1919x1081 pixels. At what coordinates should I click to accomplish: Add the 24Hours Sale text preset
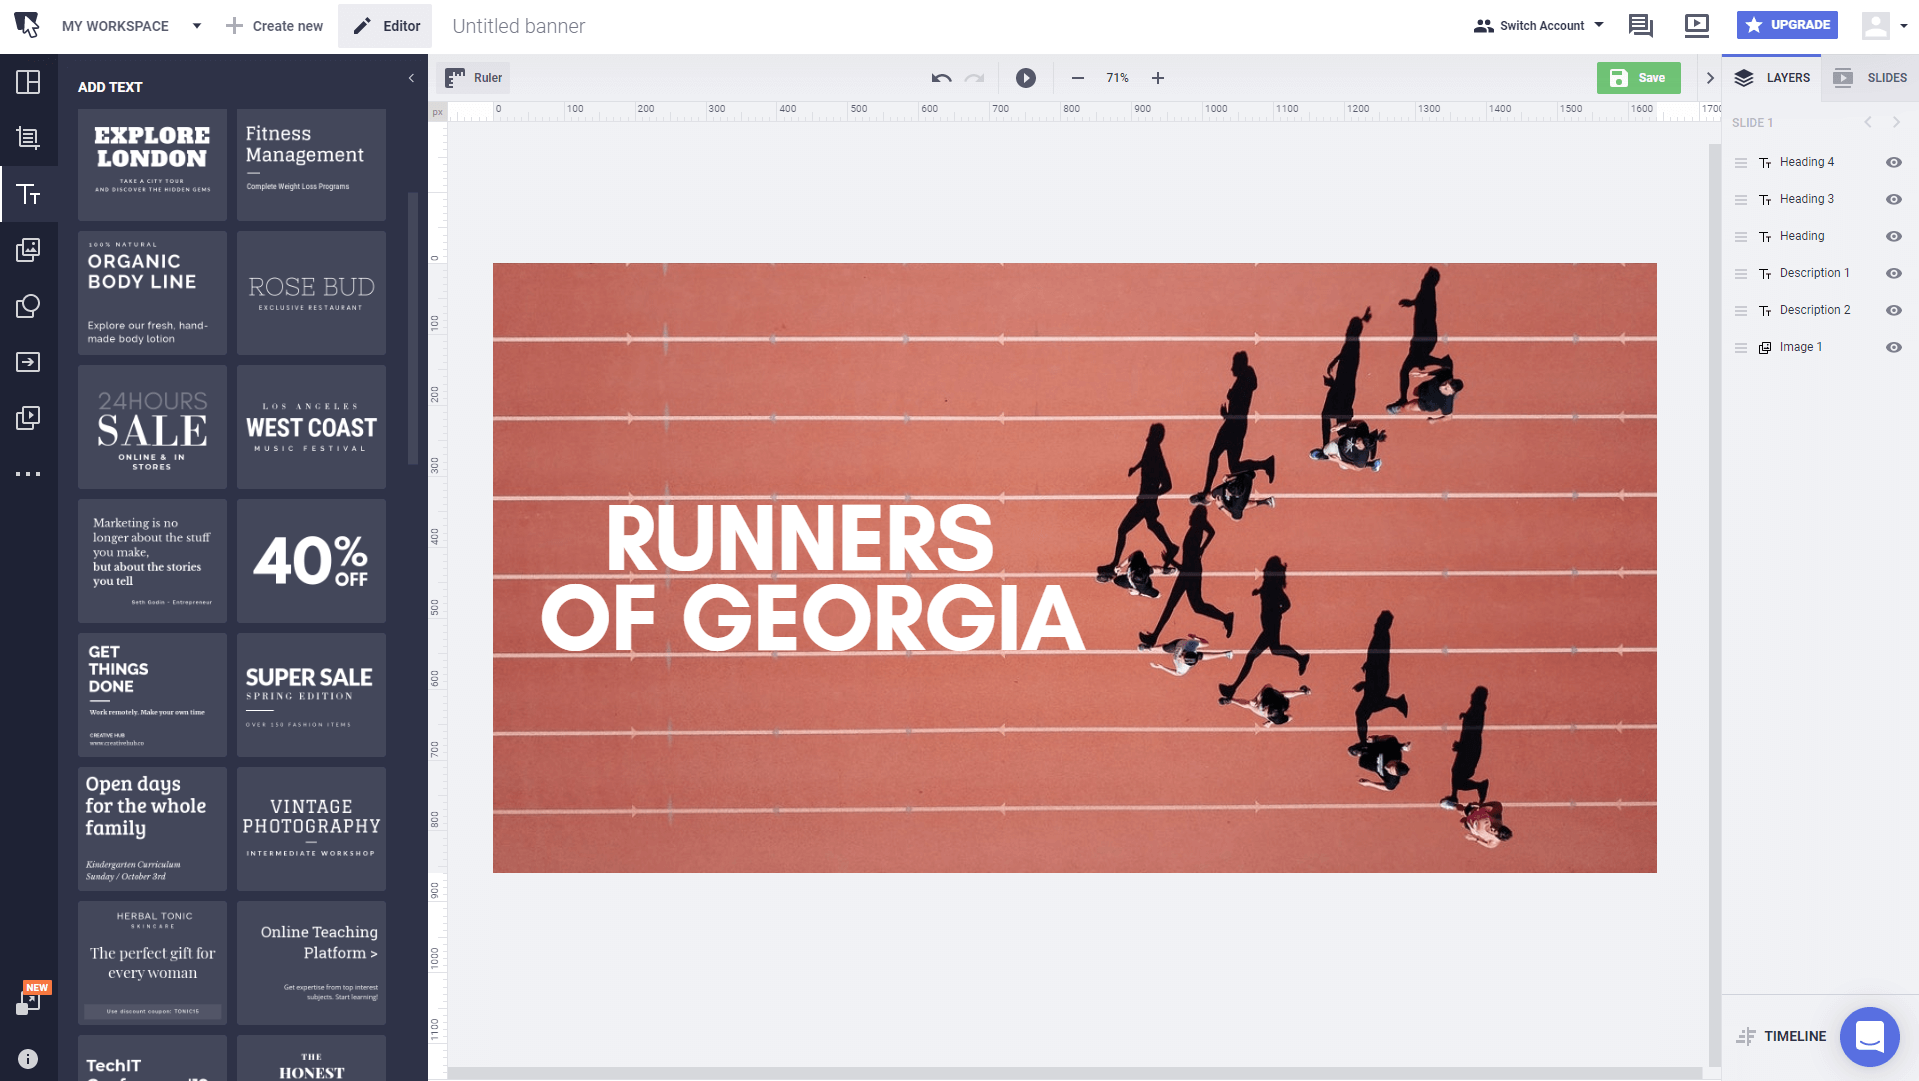[152, 427]
